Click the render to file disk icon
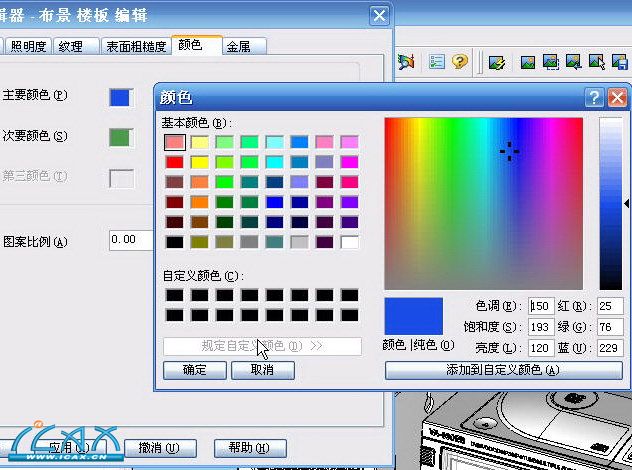 (x=620, y=62)
